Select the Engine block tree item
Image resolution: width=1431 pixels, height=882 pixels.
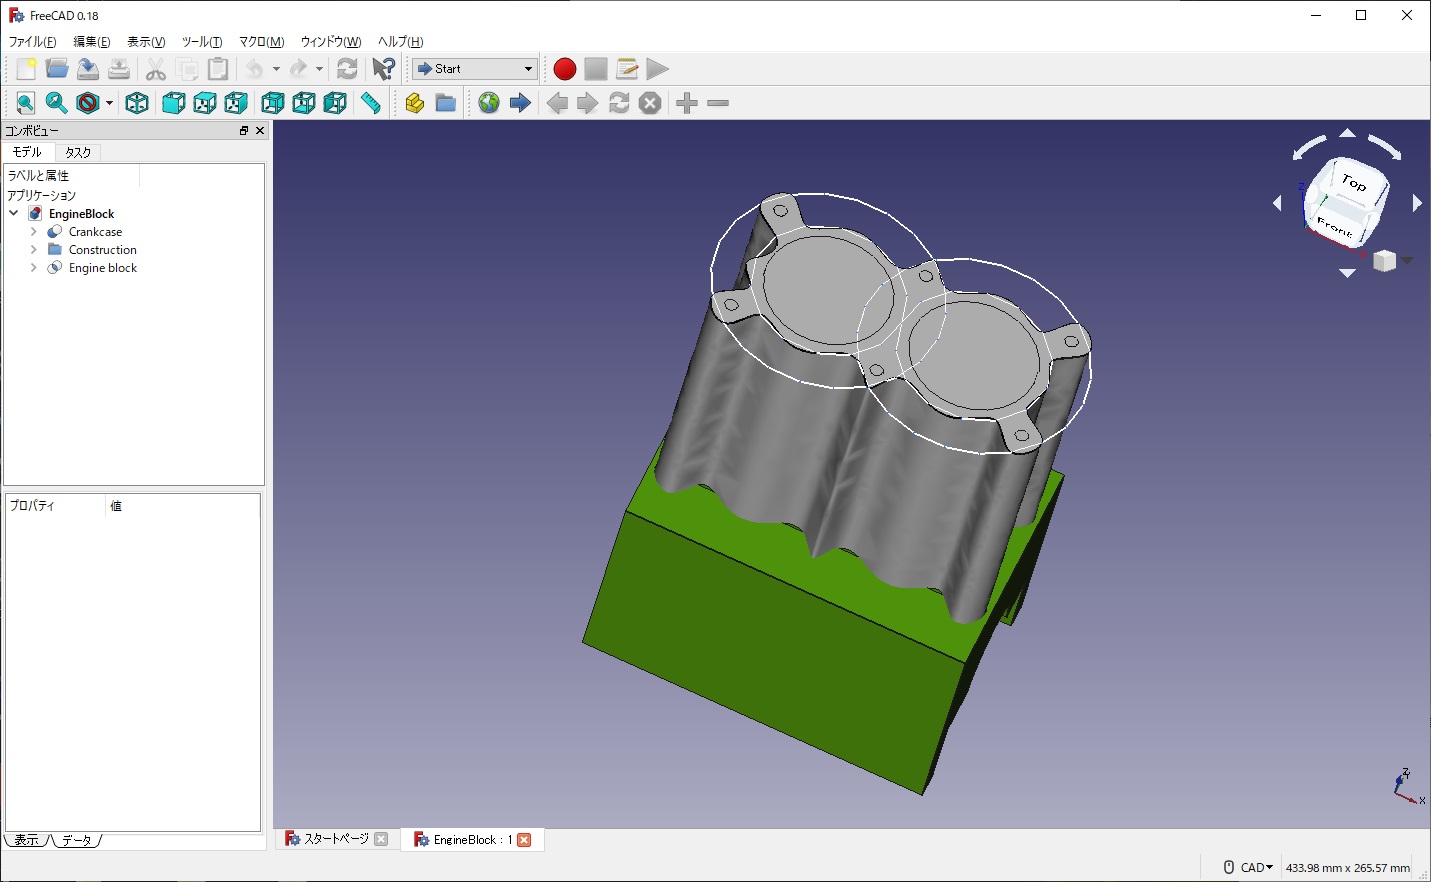coord(101,267)
